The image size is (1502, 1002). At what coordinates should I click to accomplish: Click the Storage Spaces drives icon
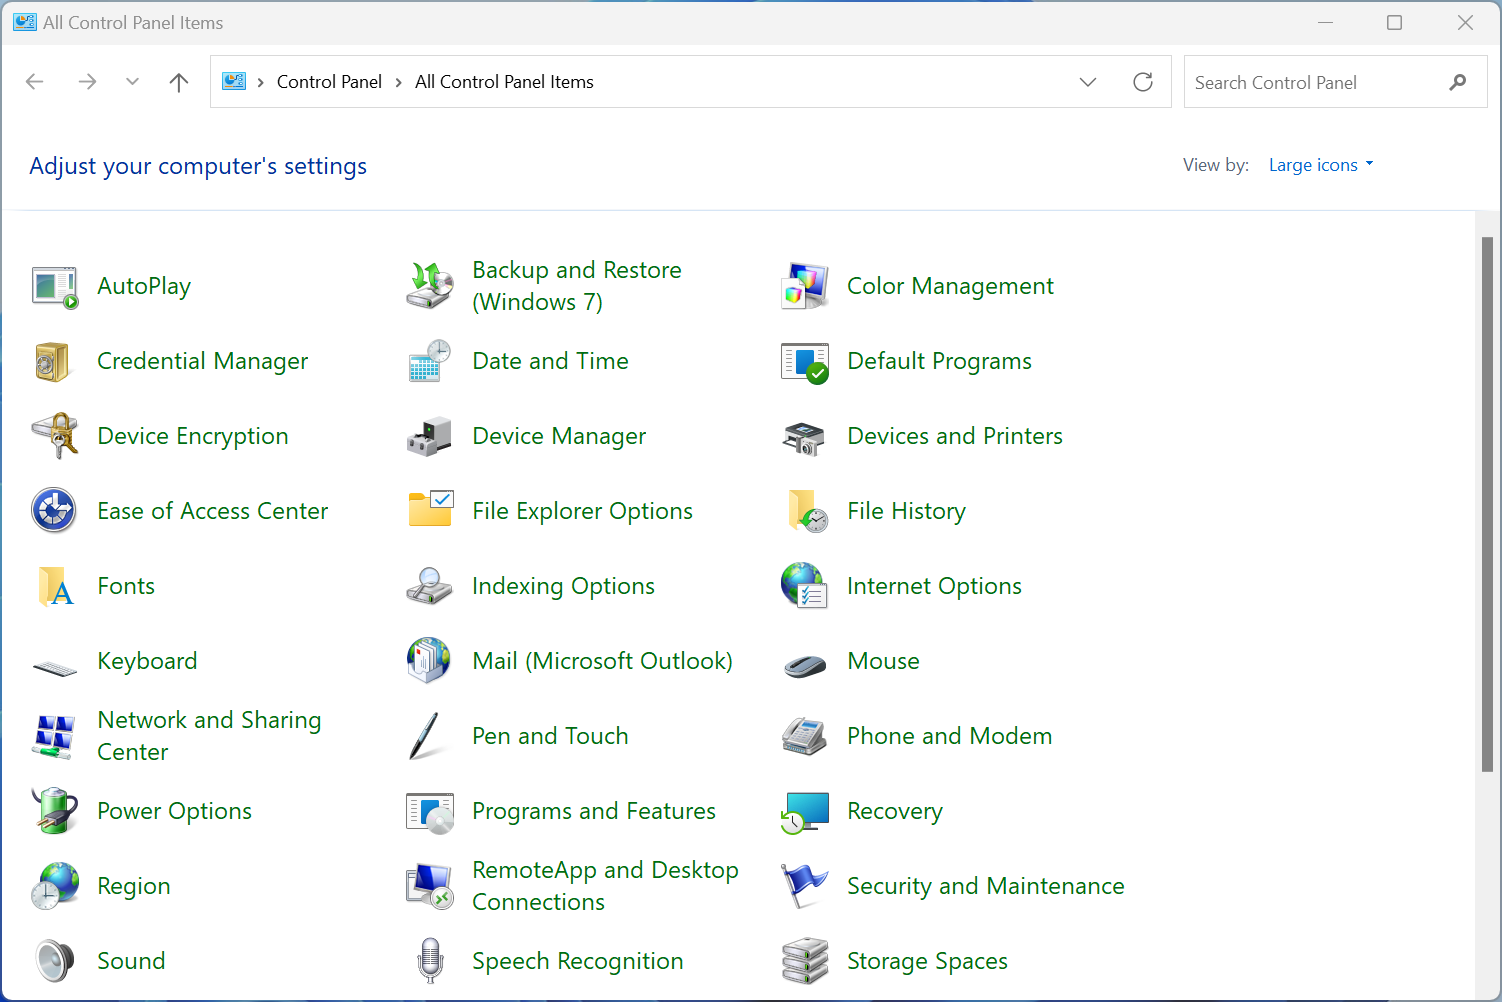coord(805,961)
